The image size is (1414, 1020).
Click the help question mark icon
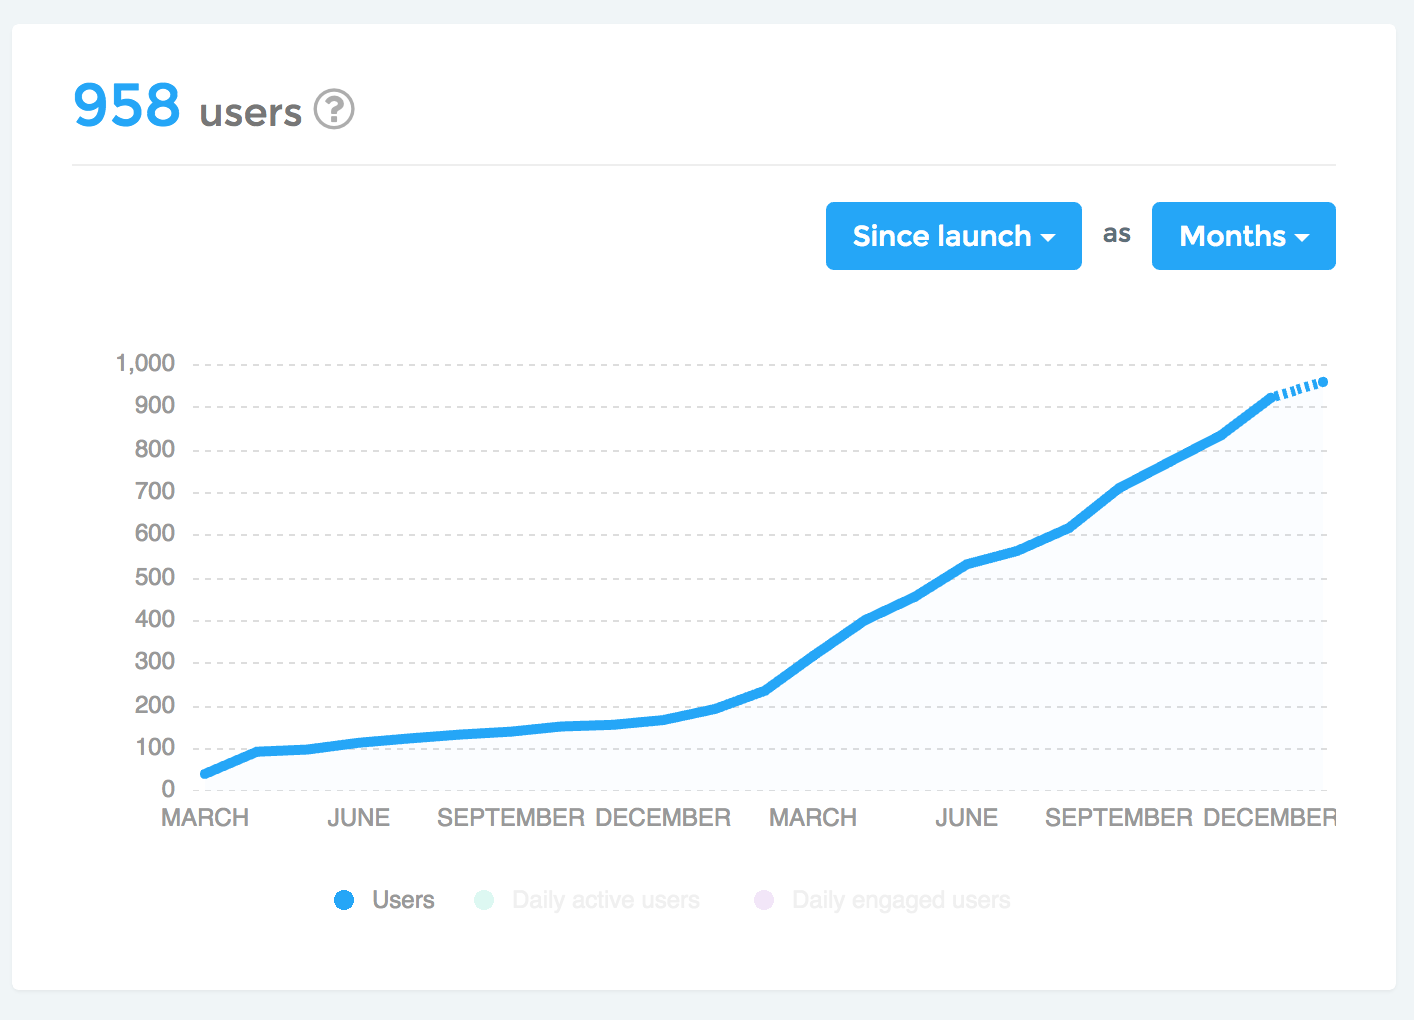[x=334, y=109]
